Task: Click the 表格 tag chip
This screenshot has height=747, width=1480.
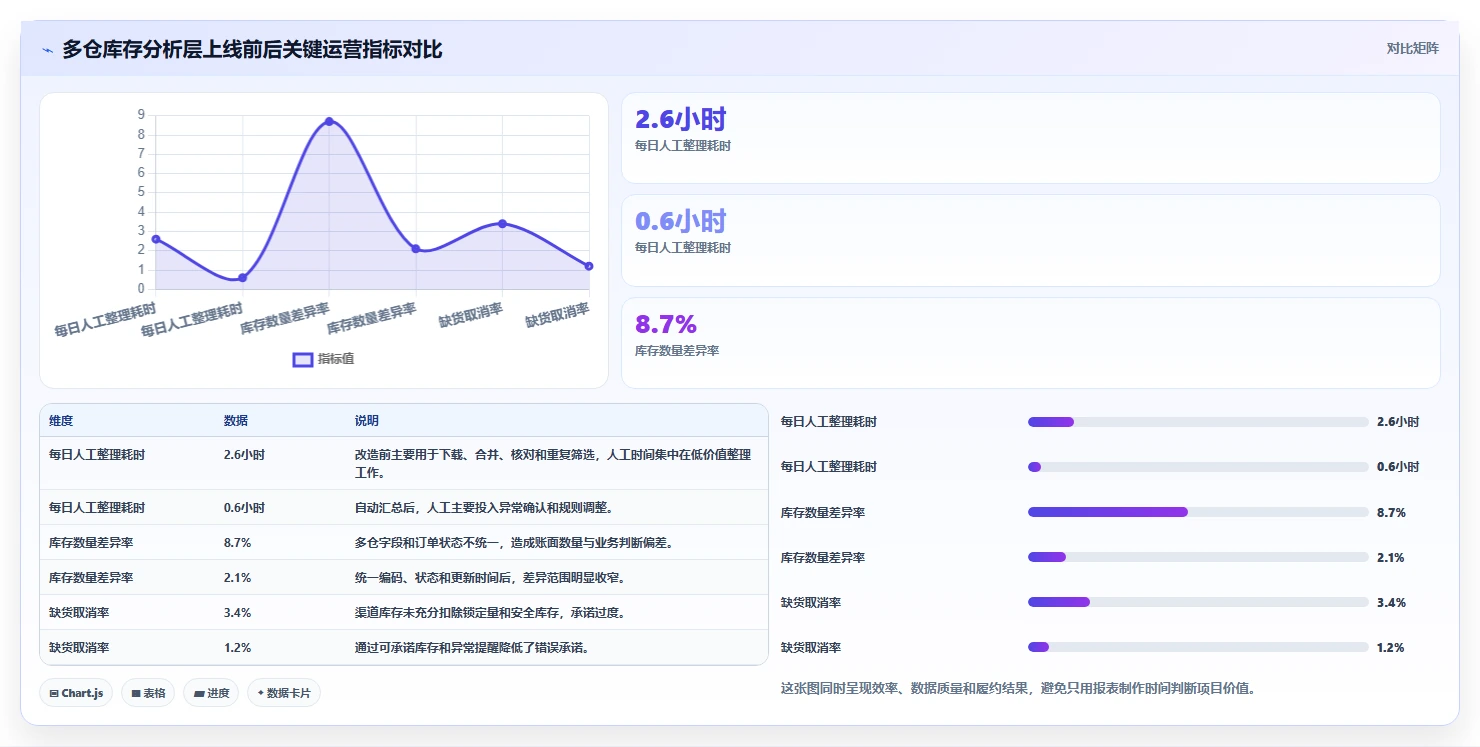Action: pos(148,693)
